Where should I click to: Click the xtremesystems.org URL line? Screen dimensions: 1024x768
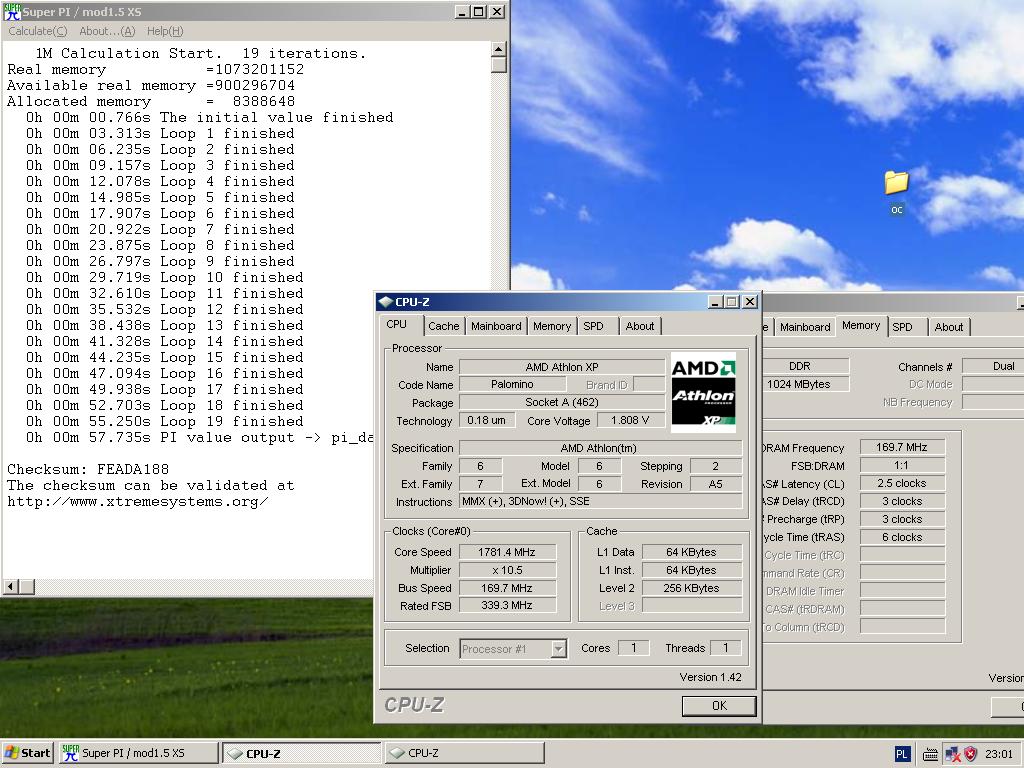click(138, 502)
